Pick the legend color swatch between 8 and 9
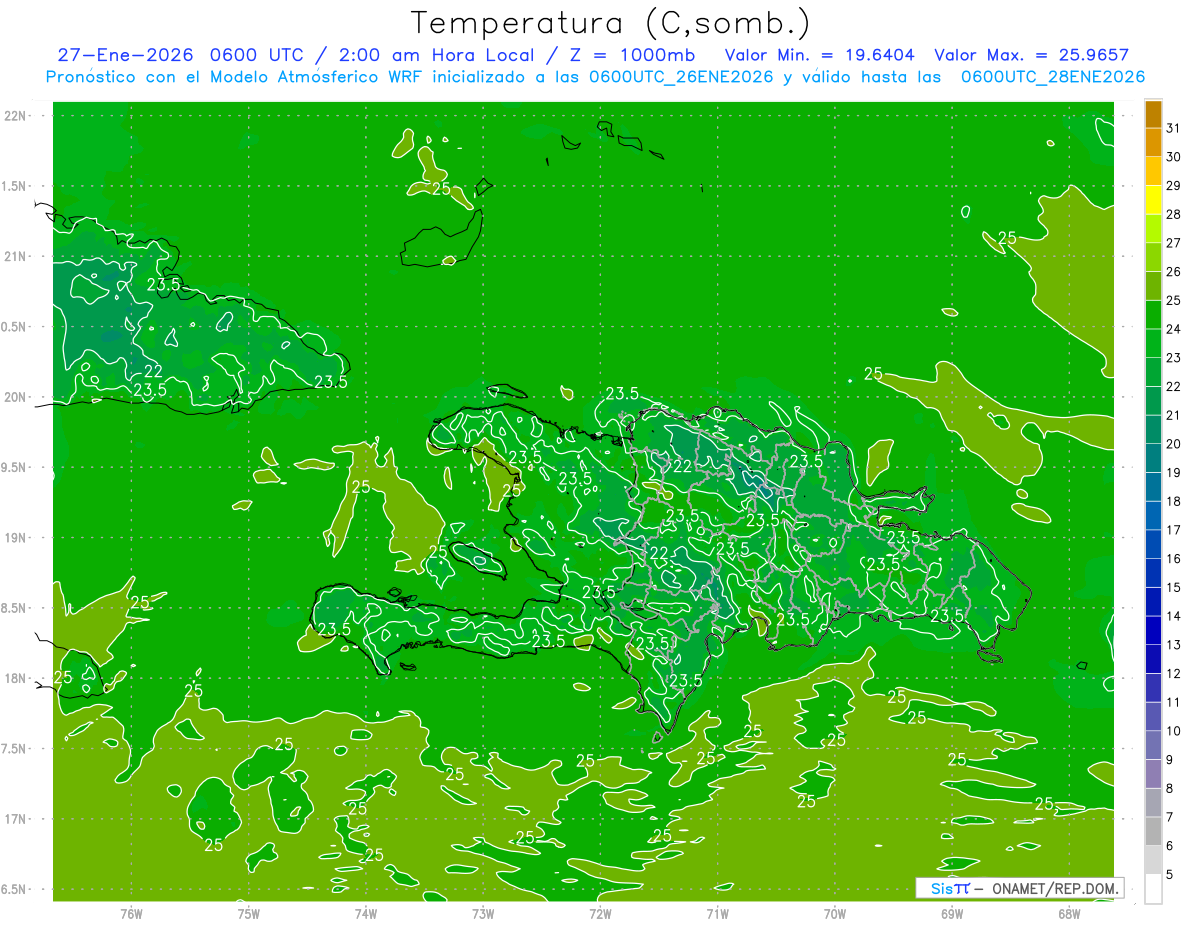The width and height of the screenshot is (1200, 927). (x=1153, y=774)
